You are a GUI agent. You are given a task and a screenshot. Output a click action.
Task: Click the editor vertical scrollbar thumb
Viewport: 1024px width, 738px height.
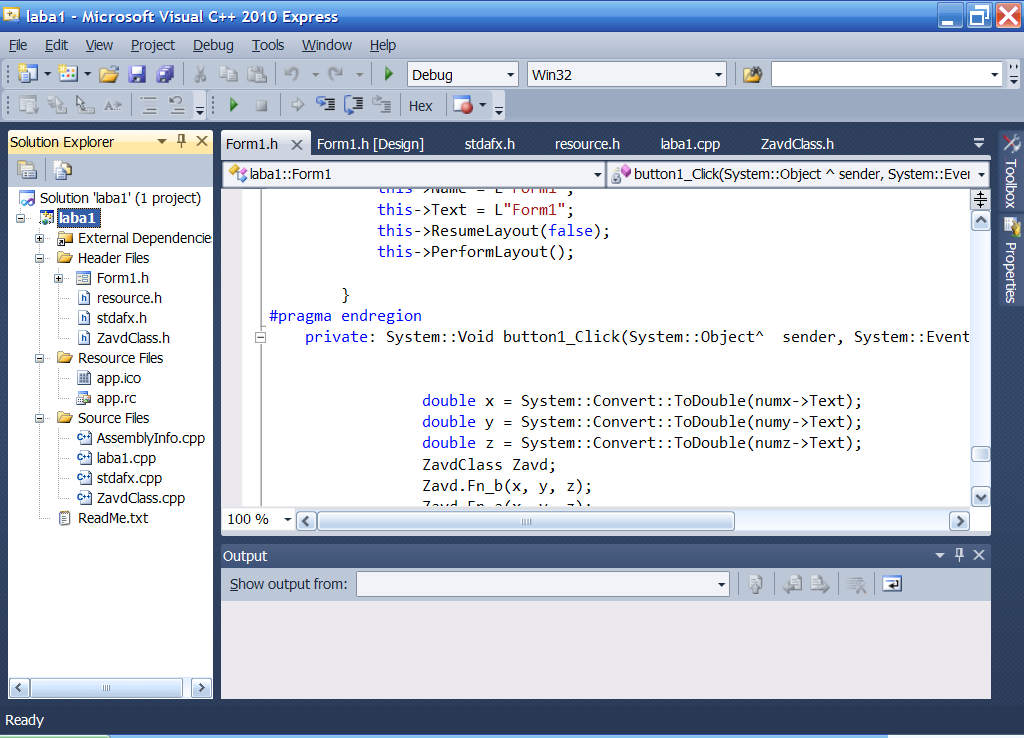pos(980,454)
